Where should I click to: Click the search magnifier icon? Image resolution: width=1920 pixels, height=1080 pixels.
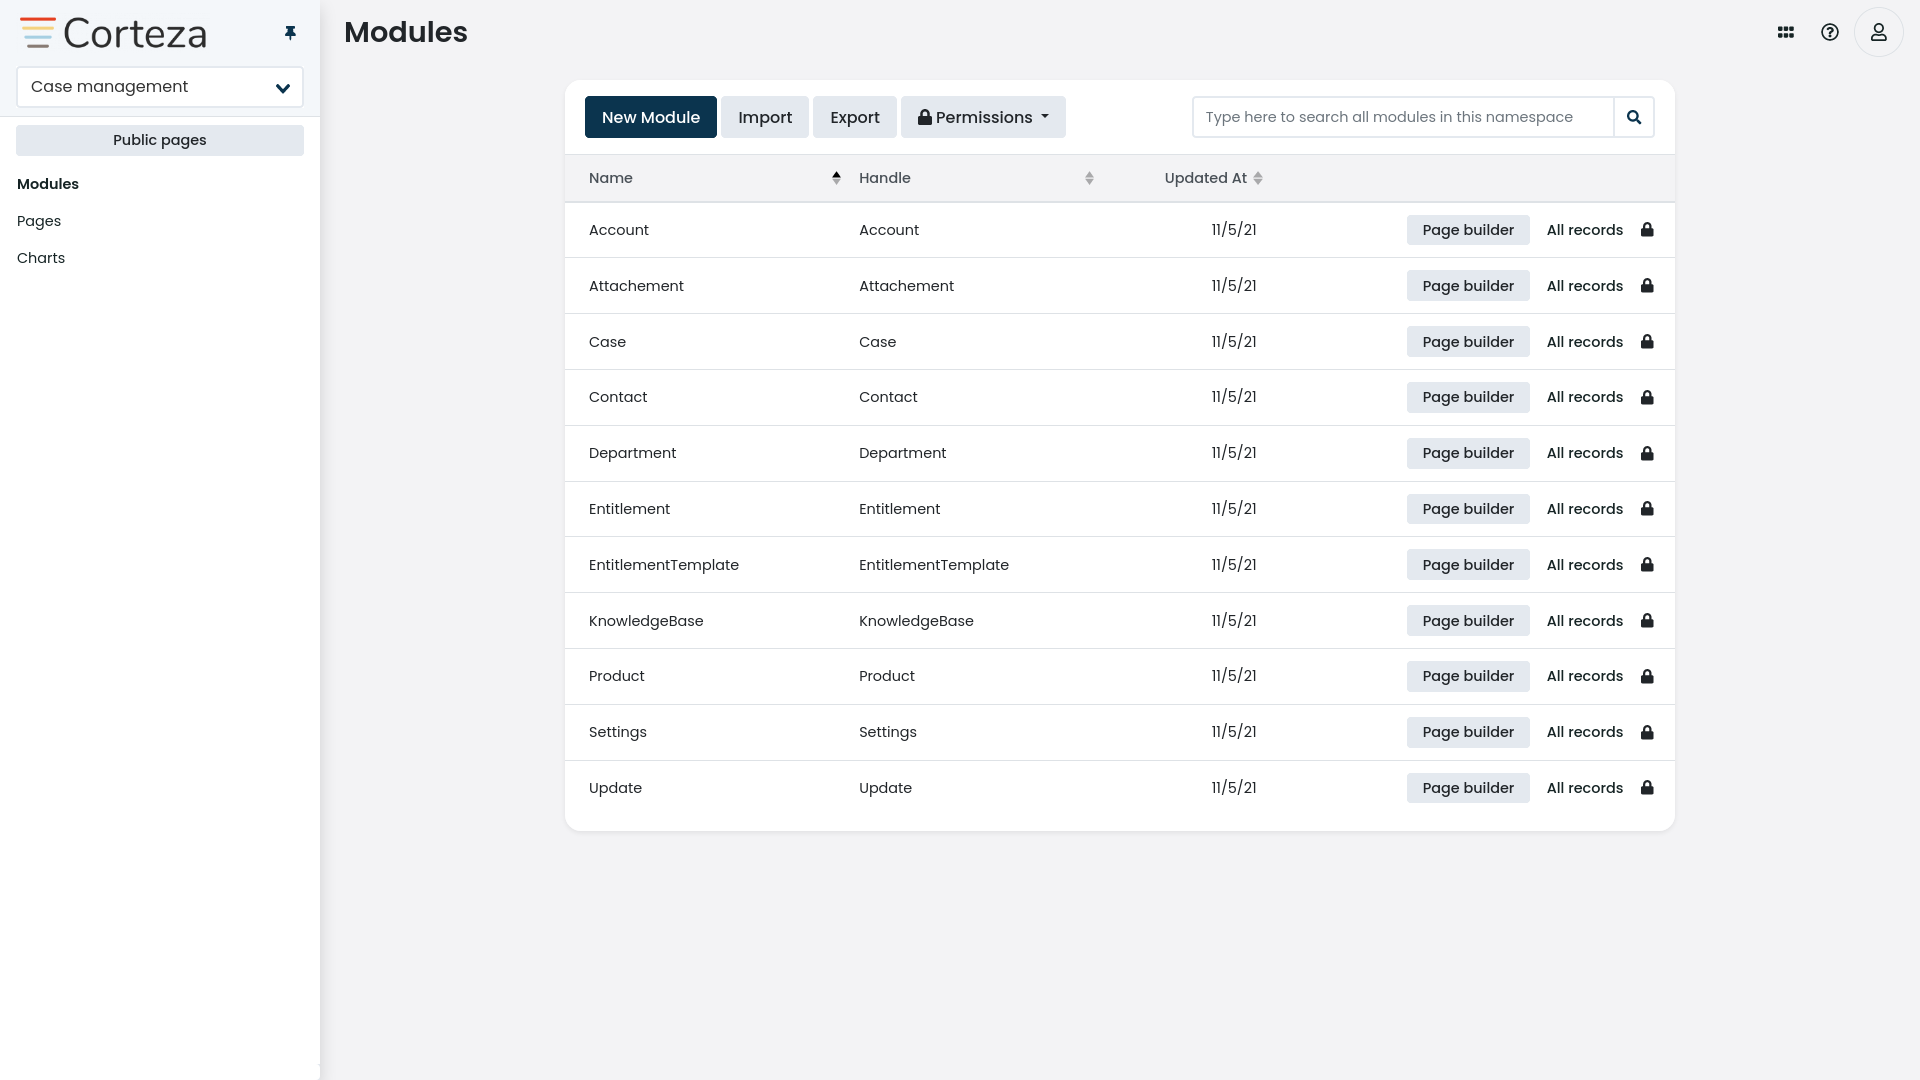[1633, 116]
